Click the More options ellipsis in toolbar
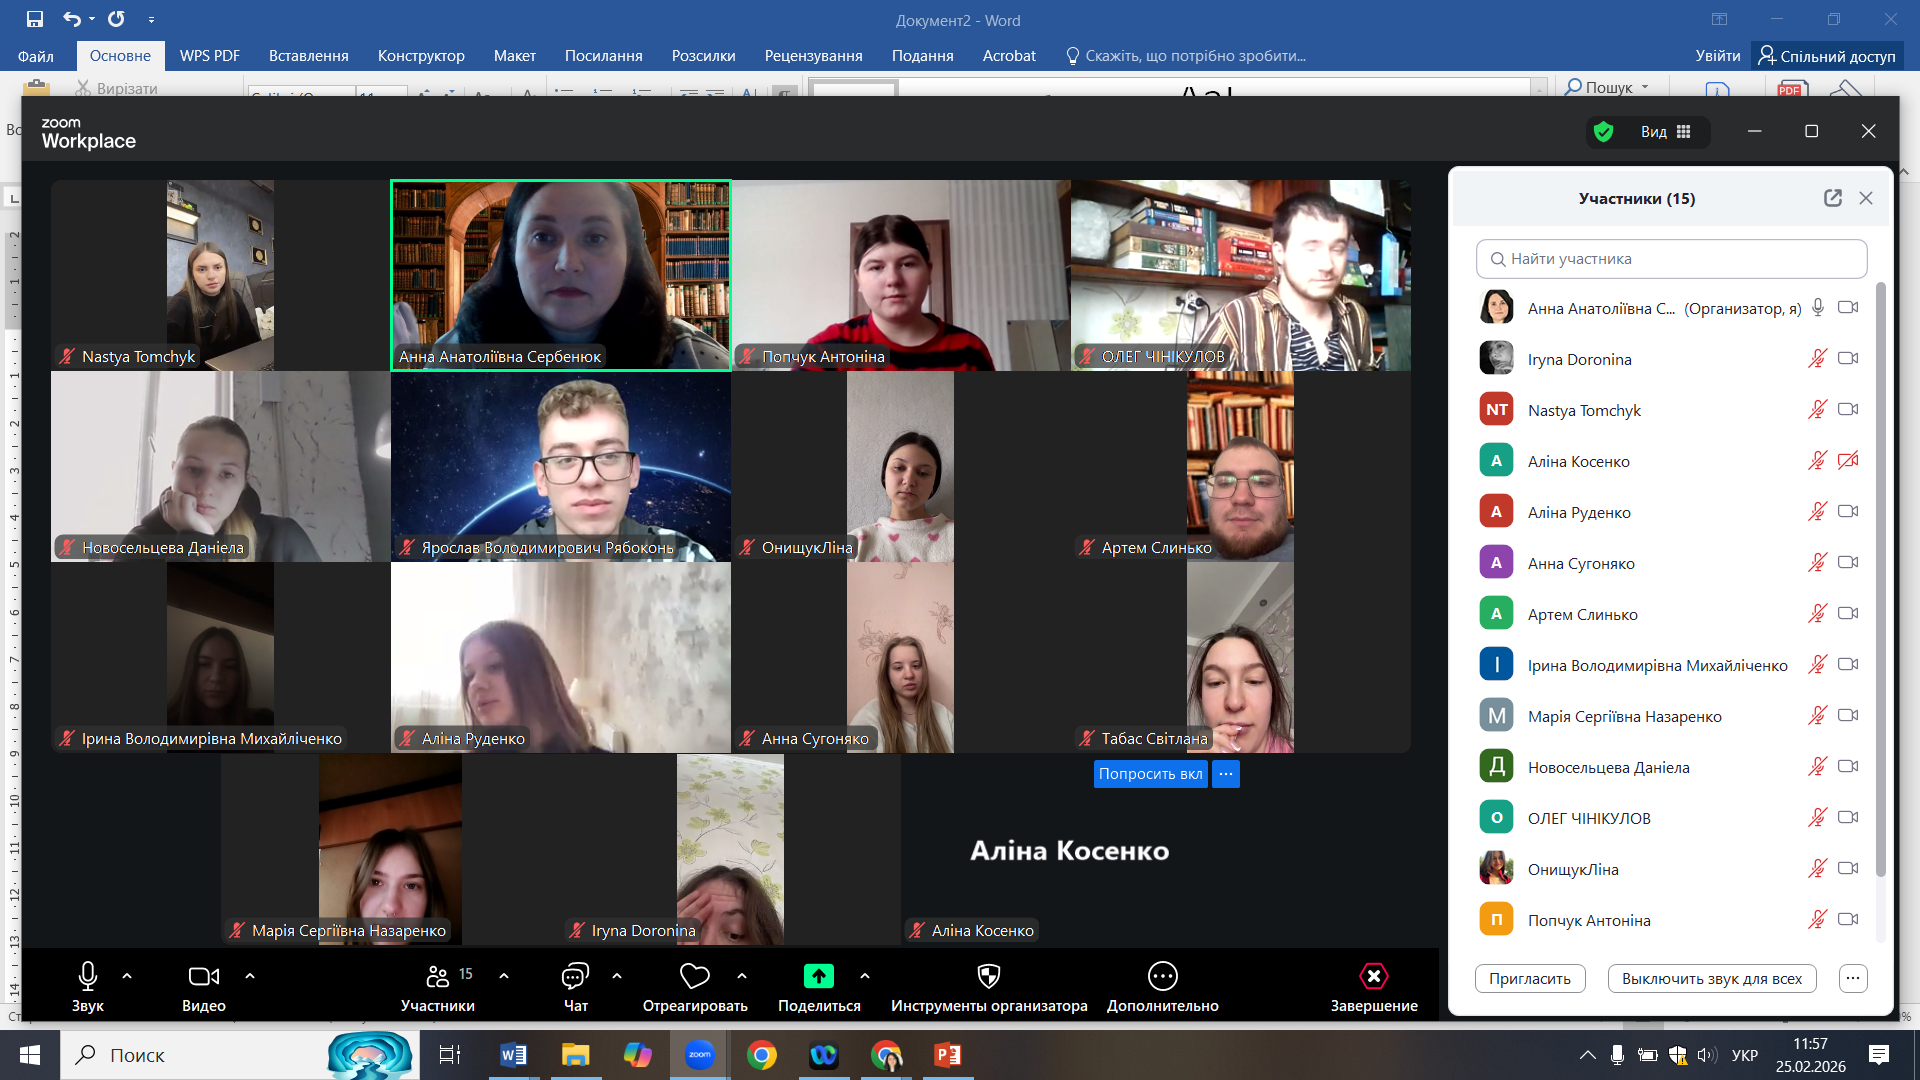 pos(1162,976)
